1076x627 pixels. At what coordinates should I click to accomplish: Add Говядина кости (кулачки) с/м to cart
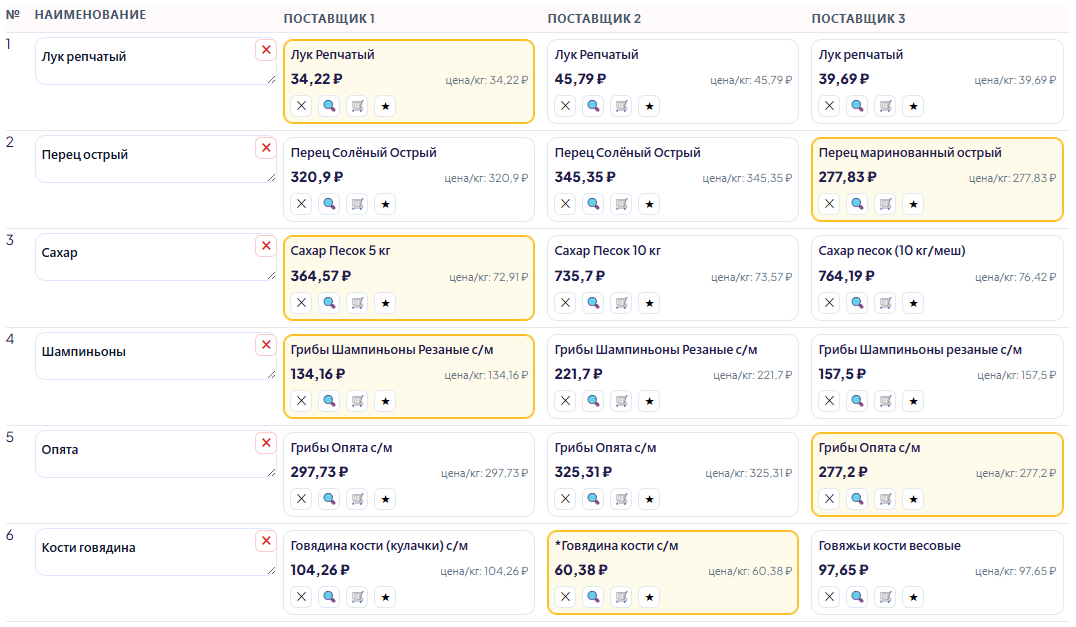click(357, 598)
